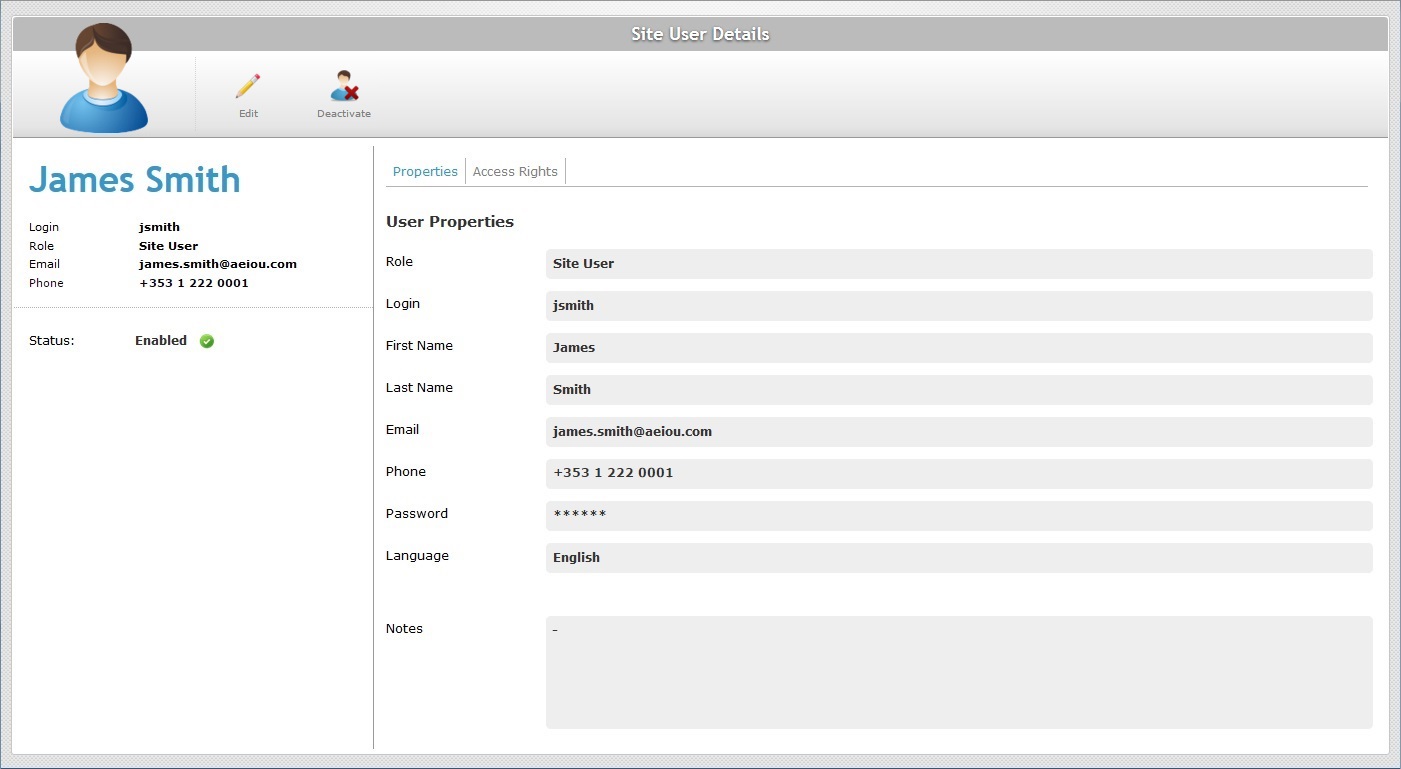Click the James Smith name heading
The height and width of the screenshot is (769, 1401).
click(135, 180)
